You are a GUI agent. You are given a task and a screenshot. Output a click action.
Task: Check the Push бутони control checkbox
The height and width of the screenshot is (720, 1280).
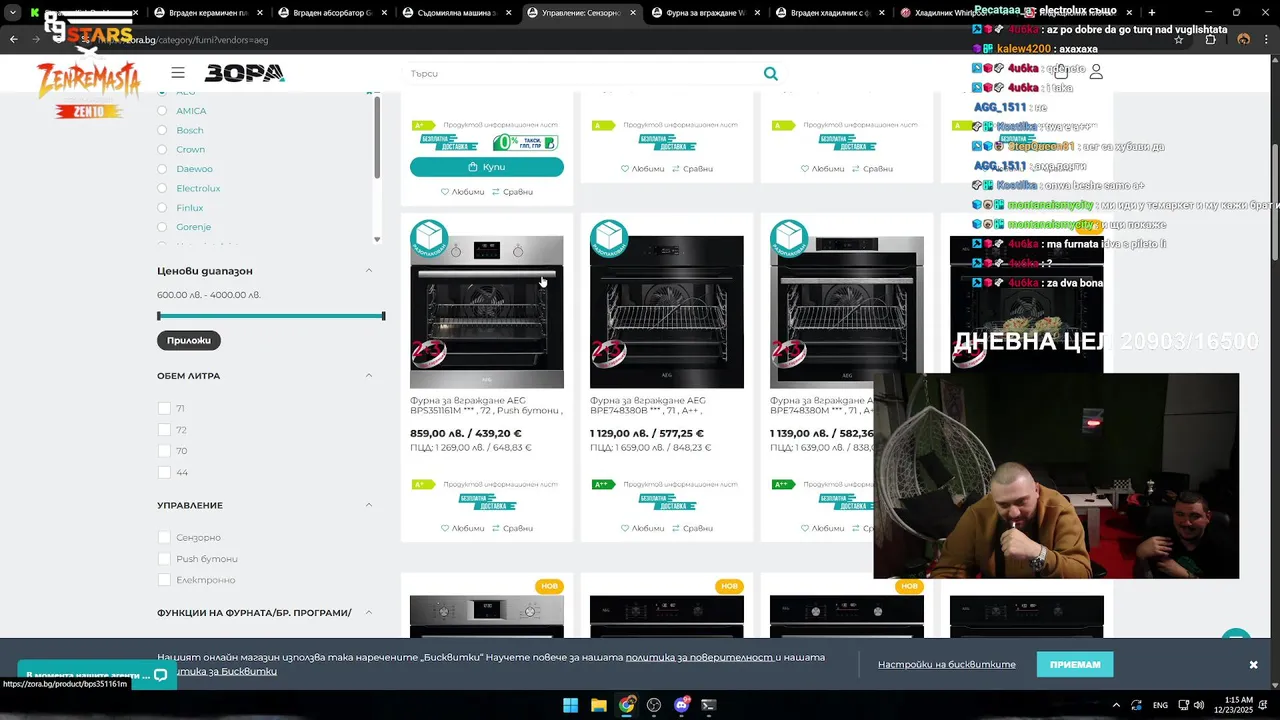[x=164, y=559]
